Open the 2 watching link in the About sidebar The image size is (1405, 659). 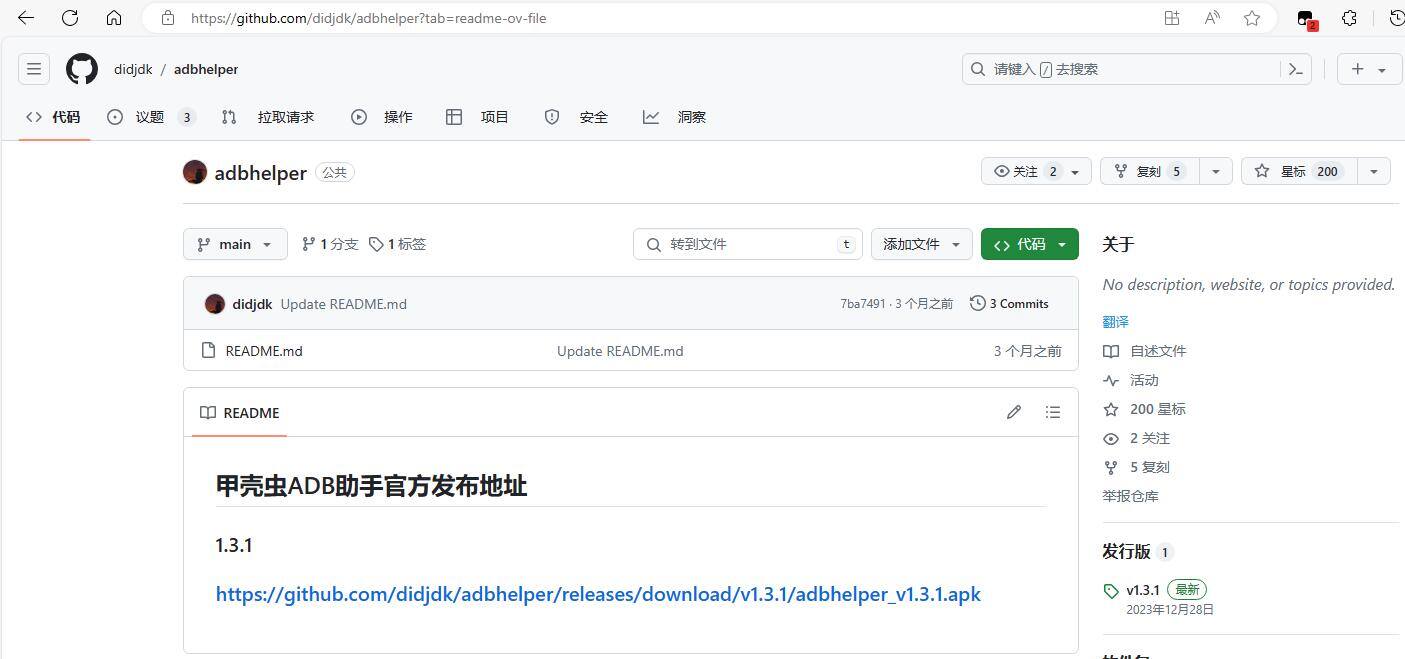point(1136,438)
